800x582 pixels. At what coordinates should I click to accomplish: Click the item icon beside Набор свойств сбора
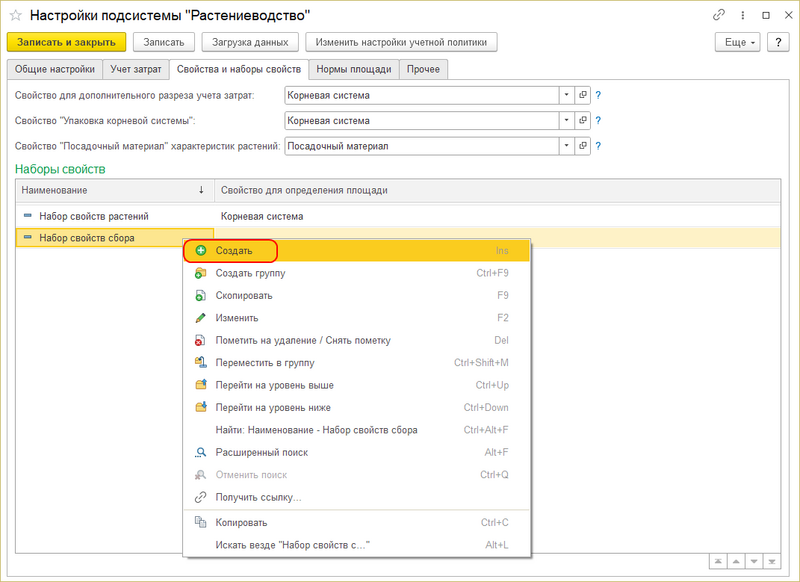[28, 237]
